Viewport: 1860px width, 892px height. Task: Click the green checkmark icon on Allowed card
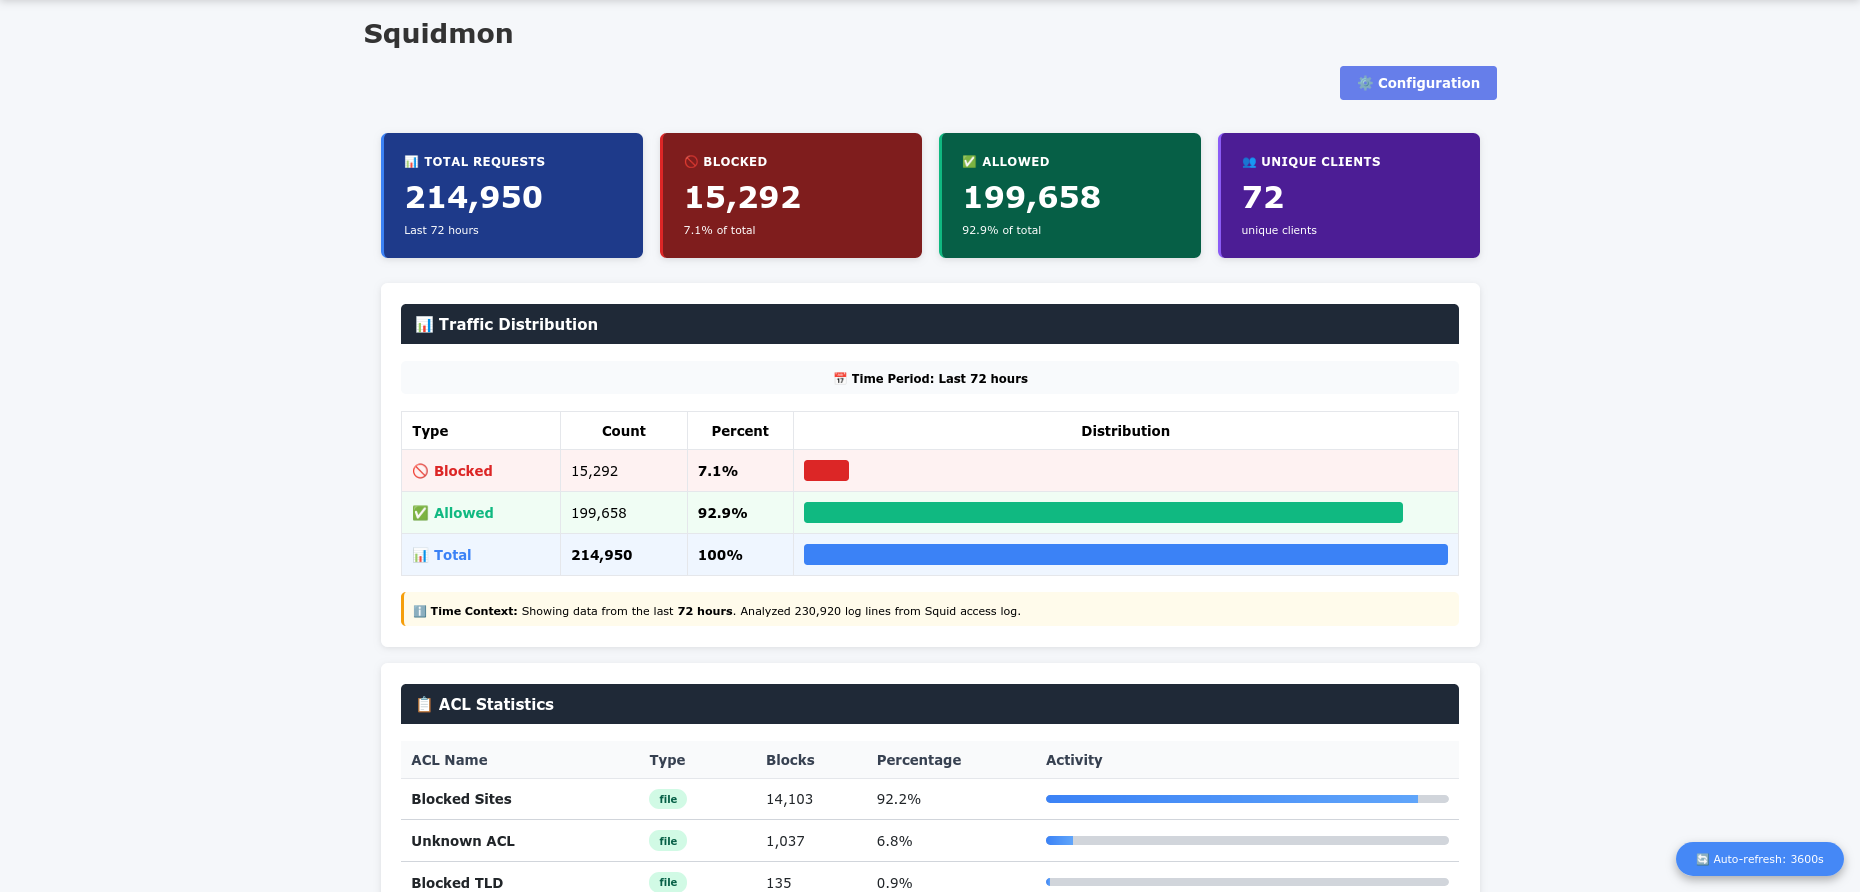click(x=969, y=161)
